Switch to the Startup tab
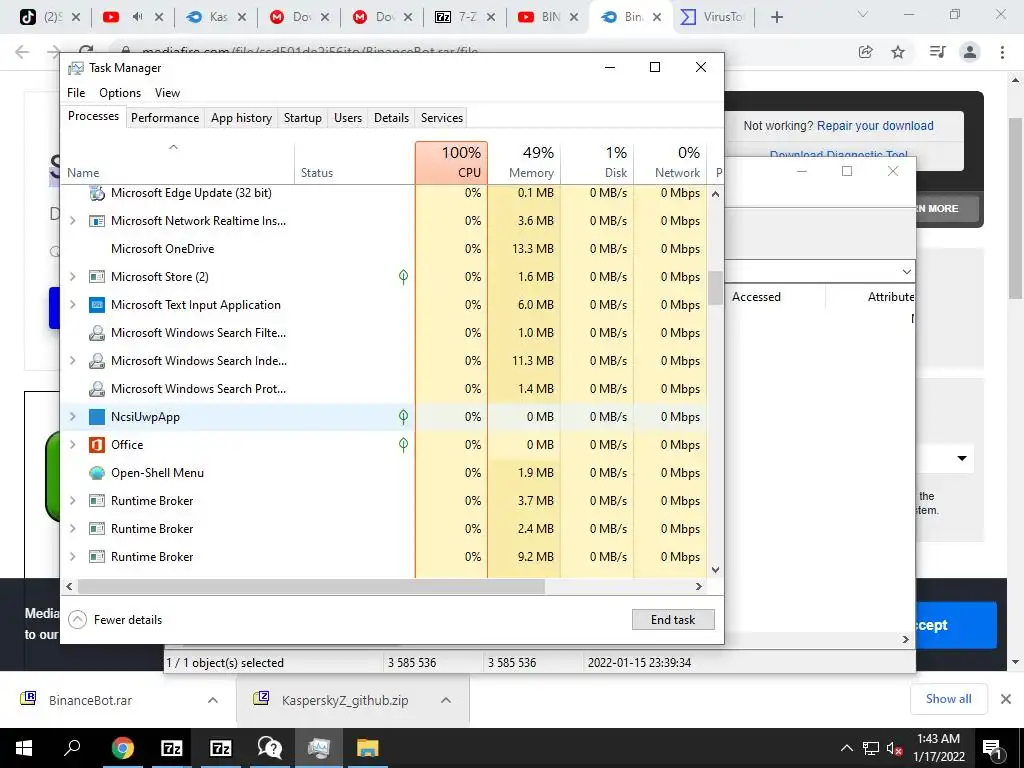This screenshot has height=768, width=1024. [x=302, y=118]
